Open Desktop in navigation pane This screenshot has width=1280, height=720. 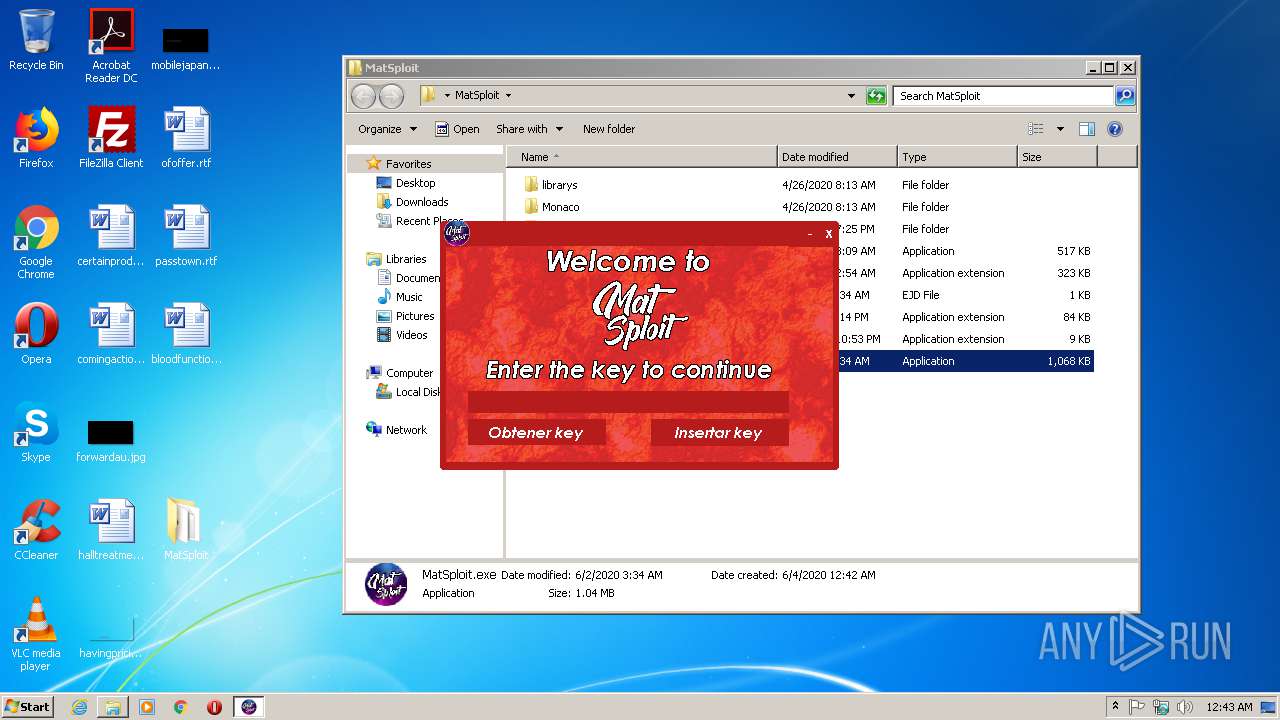(415, 183)
